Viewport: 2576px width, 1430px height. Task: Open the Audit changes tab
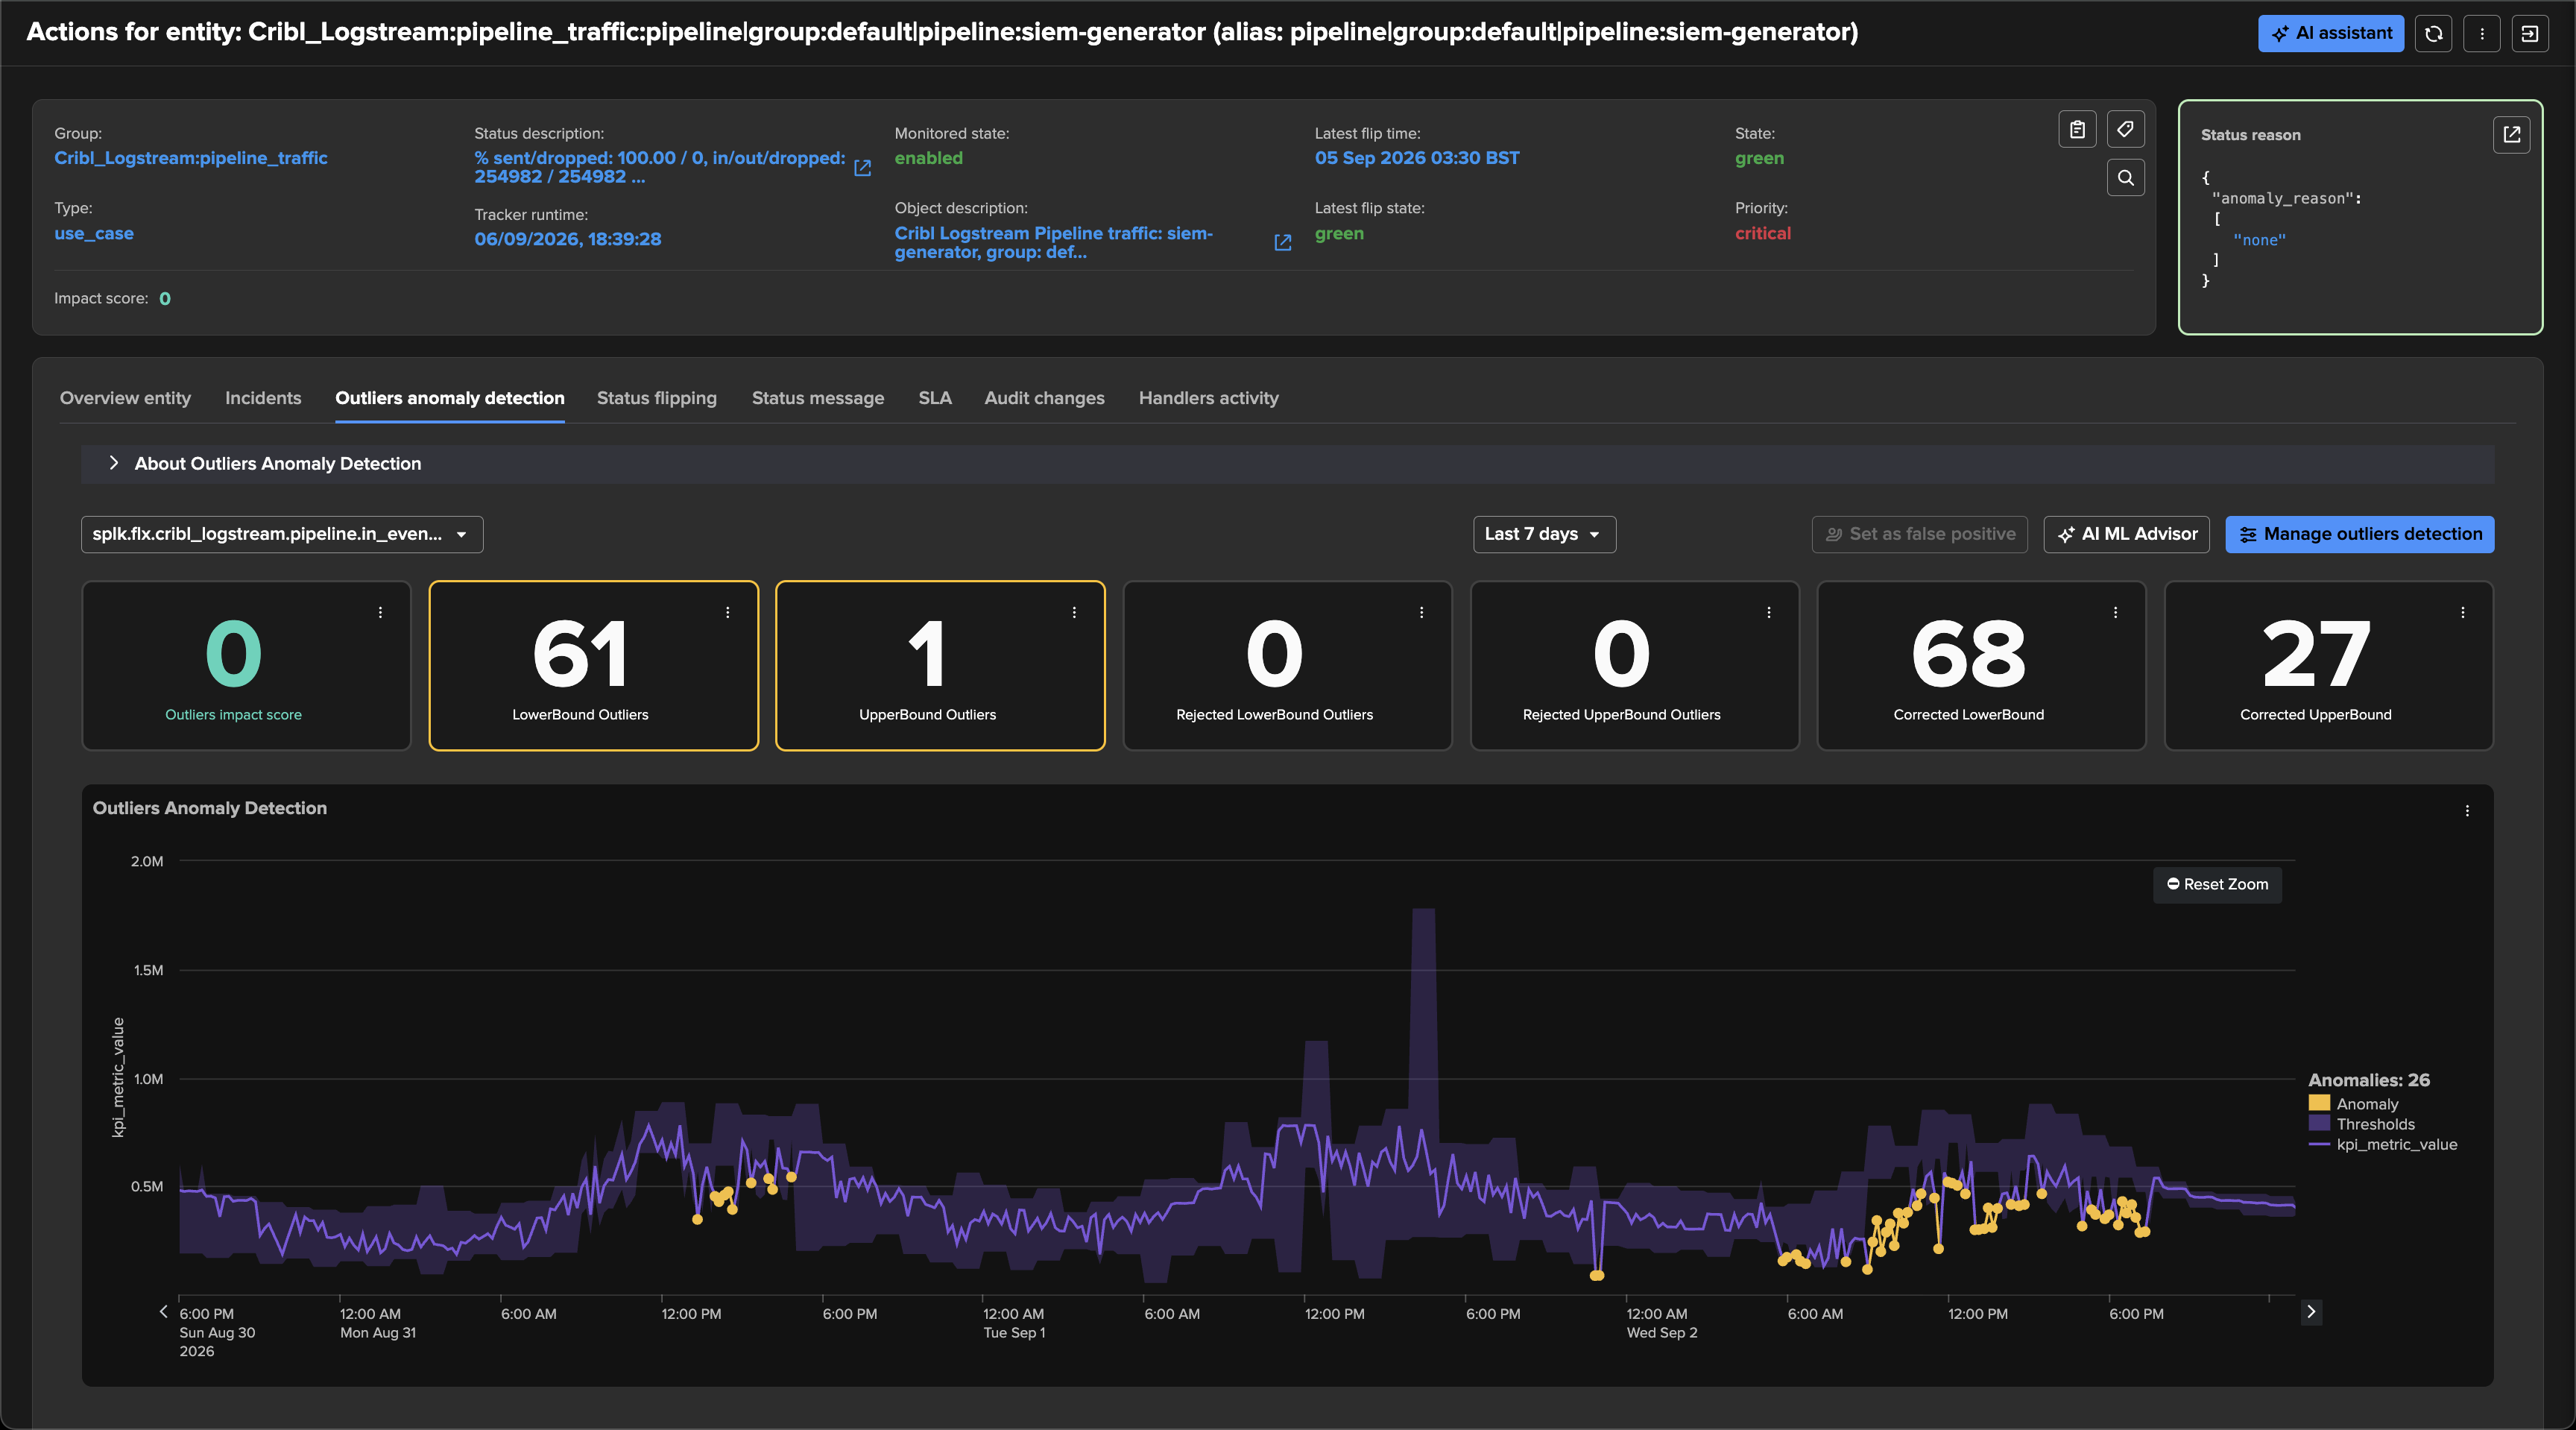pyautogui.click(x=1044, y=398)
